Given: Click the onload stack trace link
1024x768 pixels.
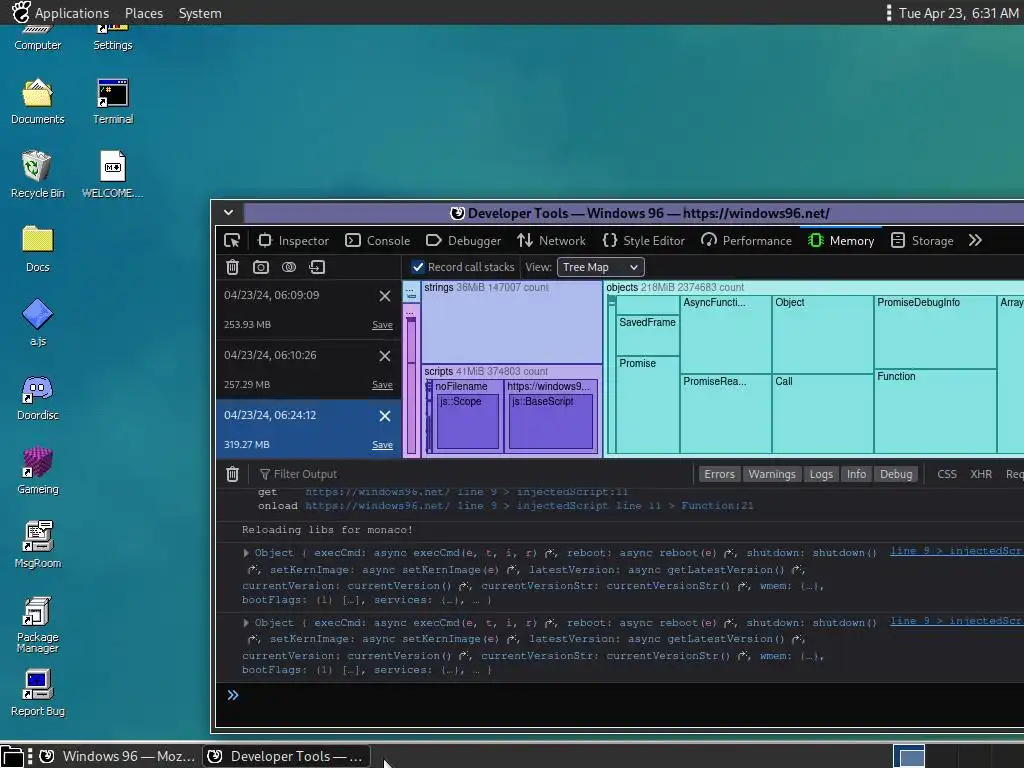Looking at the screenshot, I should (529, 505).
